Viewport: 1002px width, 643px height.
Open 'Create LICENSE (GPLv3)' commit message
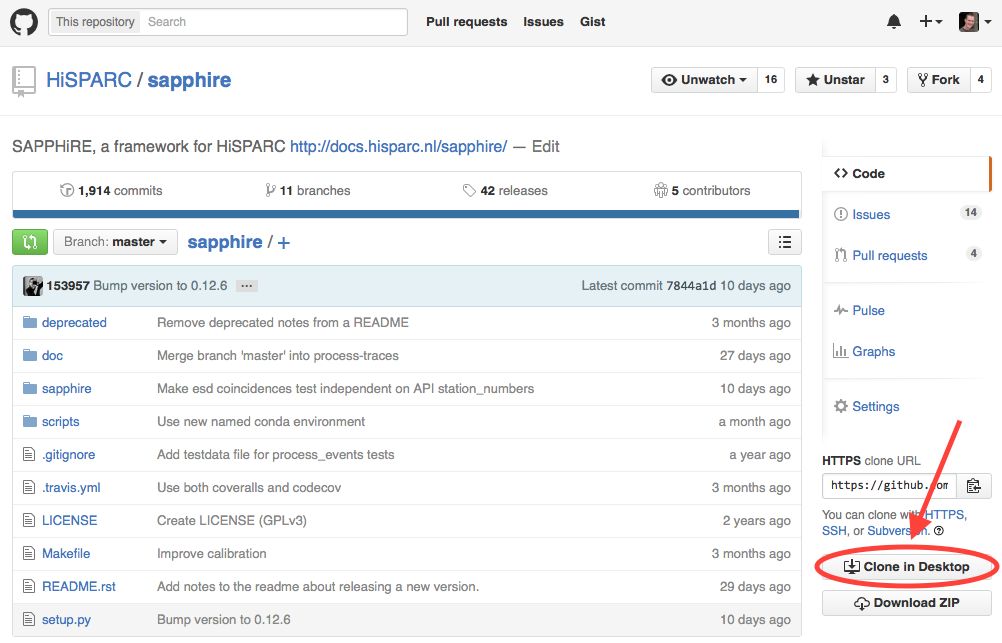point(232,520)
